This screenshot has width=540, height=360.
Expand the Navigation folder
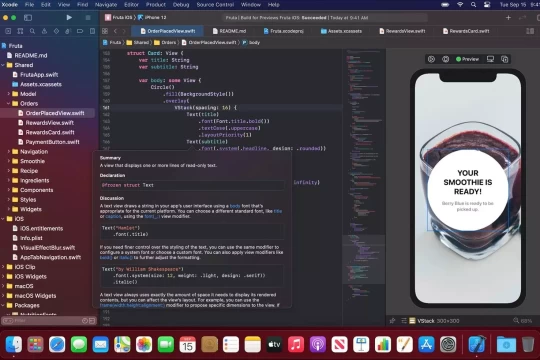9,152
